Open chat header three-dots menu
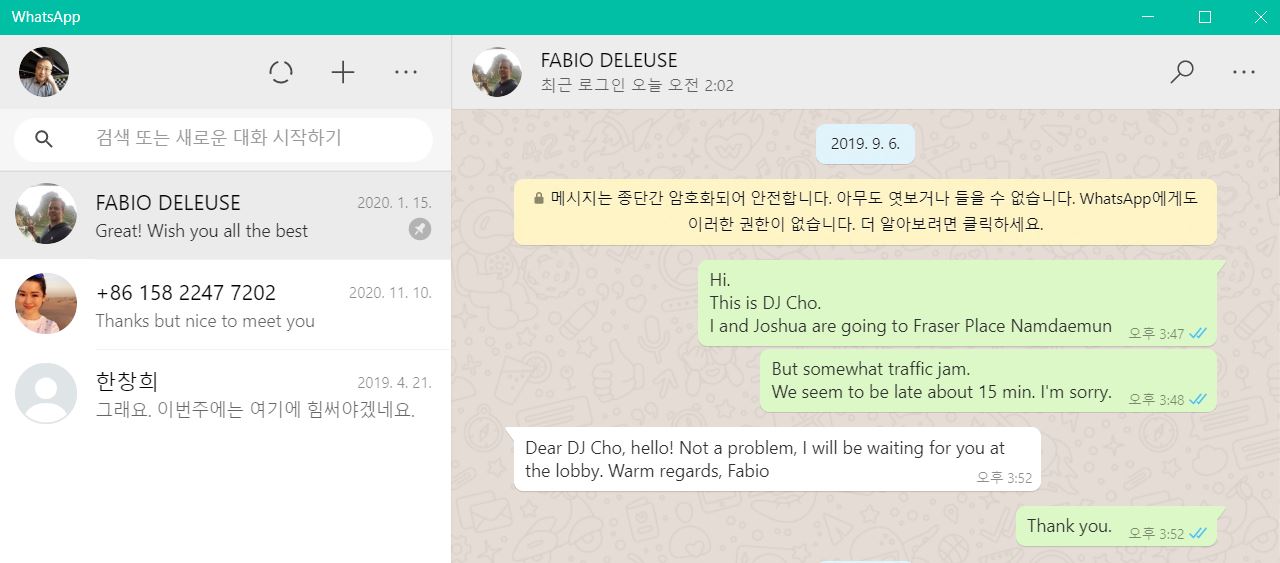Screen dimensions: 1280x563 tap(1244, 72)
